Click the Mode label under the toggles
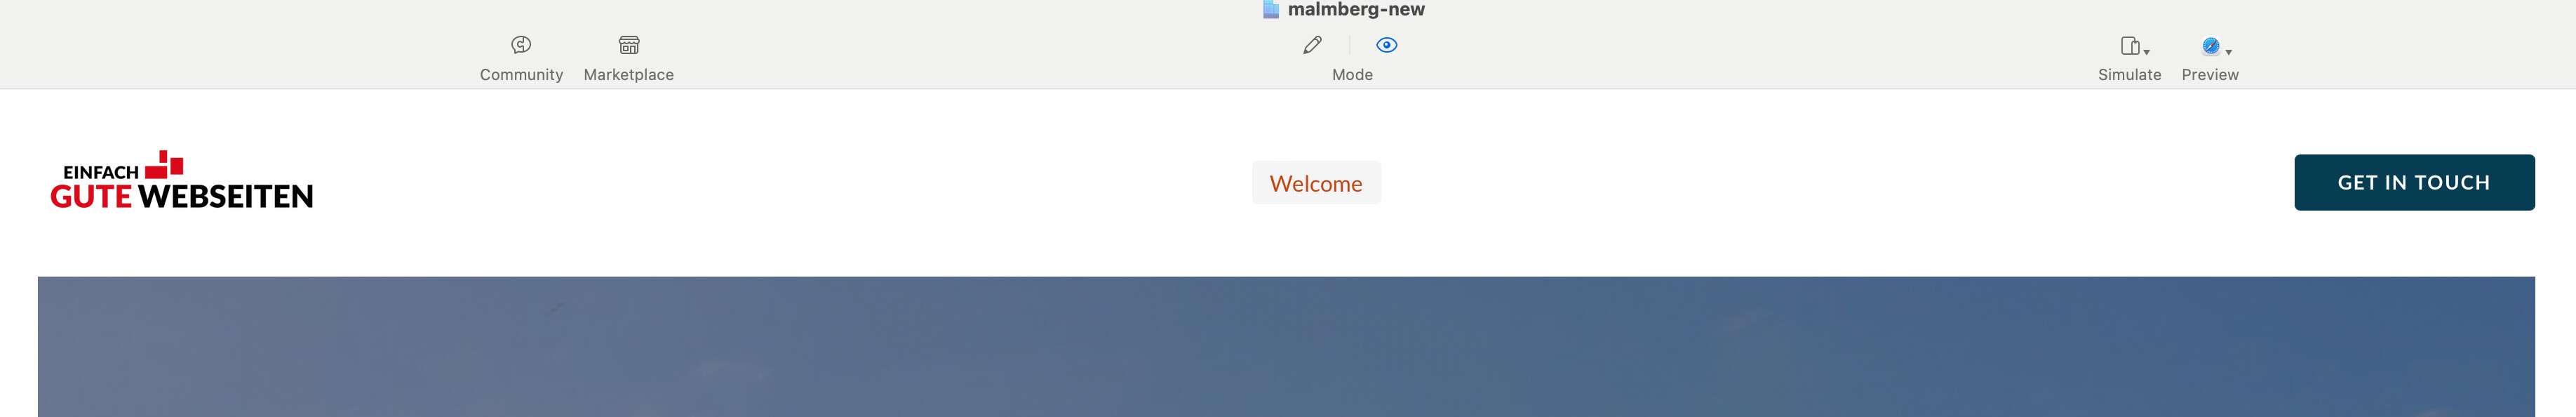 point(1352,75)
